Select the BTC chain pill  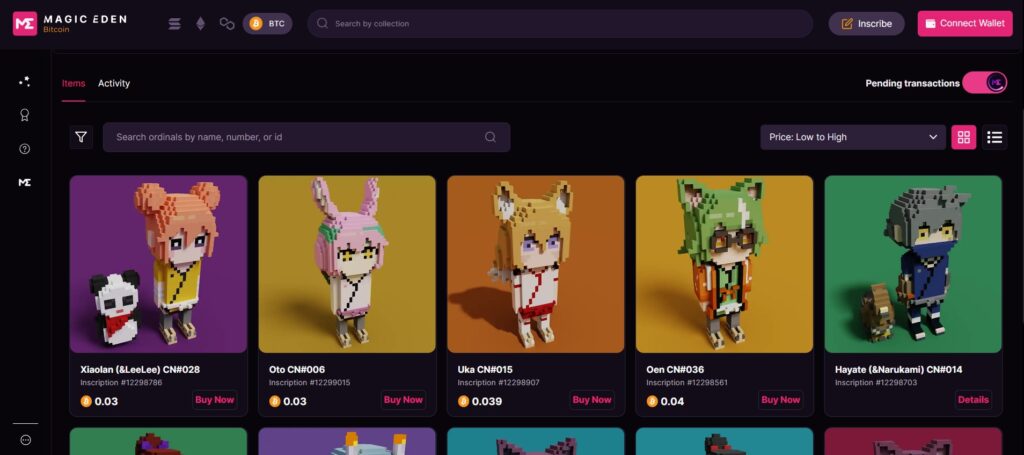pos(268,24)
